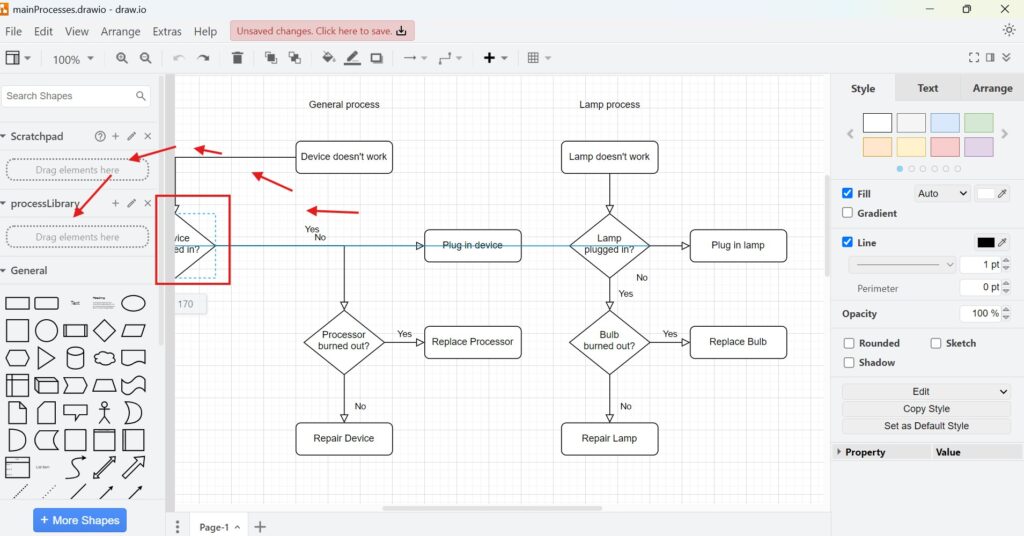The height and width of the screenshot is (536, 1024).
Task: Toggle the dark mode sun icon
Action: click(x=1008, y=30)
